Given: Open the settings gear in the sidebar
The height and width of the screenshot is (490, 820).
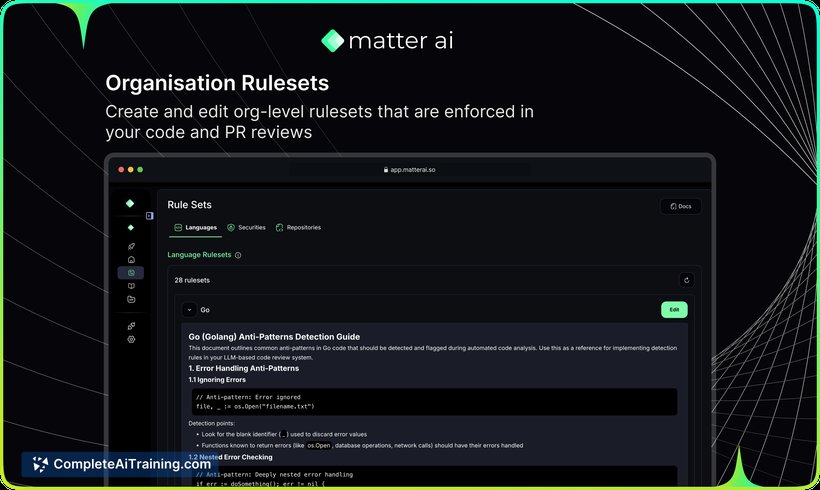Looking at the screenshot, I should tap(131, 339).
